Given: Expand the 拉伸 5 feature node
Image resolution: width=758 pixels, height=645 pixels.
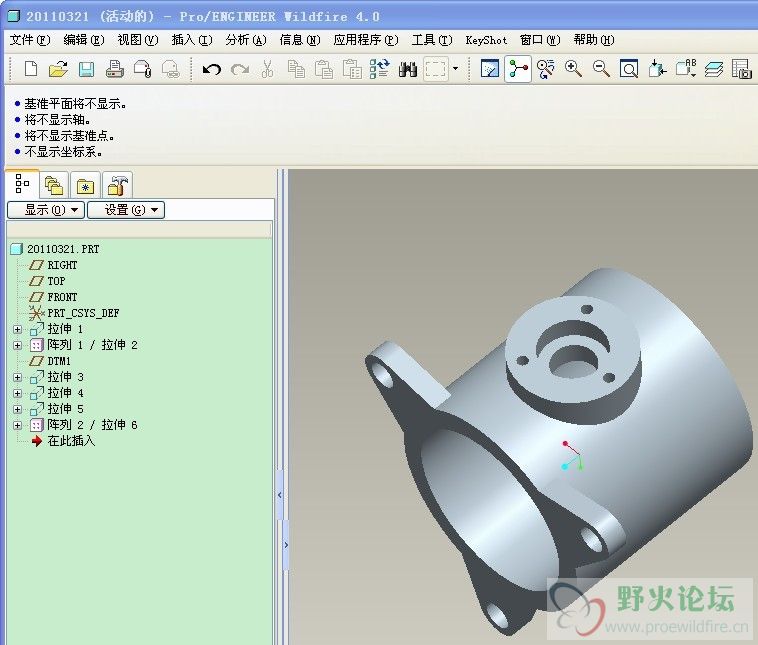Looking at the screenshot, I should [x=17, y=409].
